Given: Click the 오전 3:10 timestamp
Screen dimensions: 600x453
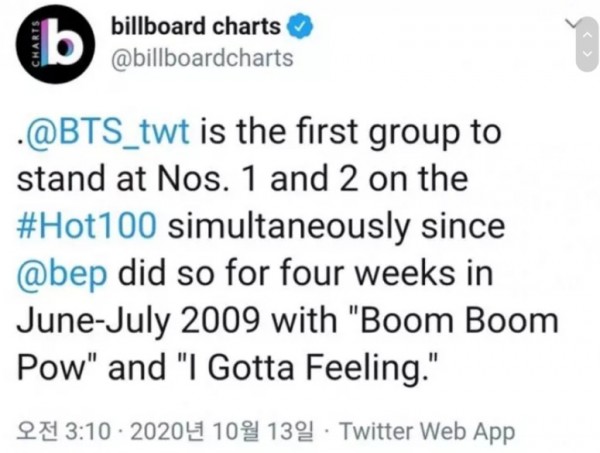Looking at the screenshot, I should [64, 432].
